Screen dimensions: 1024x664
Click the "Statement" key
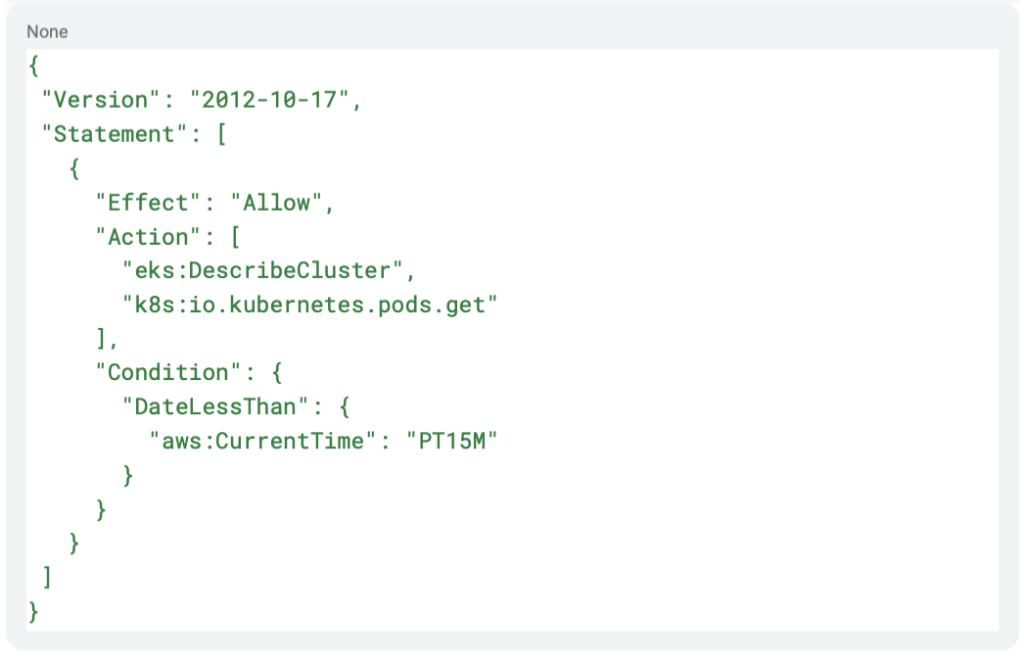[x=114, y=134]
